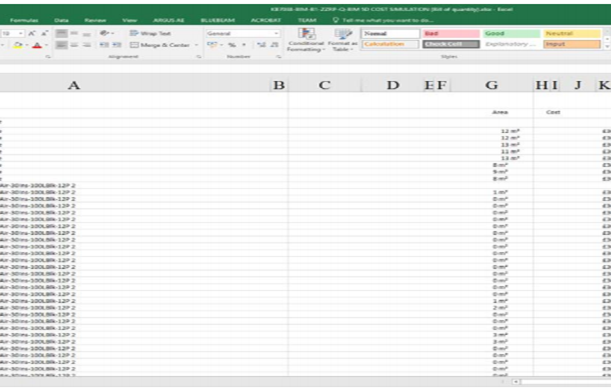This screenshot has height=392, width=611.
Task: Apply the yellow fill color bucket
Action: tap(18, 45)
